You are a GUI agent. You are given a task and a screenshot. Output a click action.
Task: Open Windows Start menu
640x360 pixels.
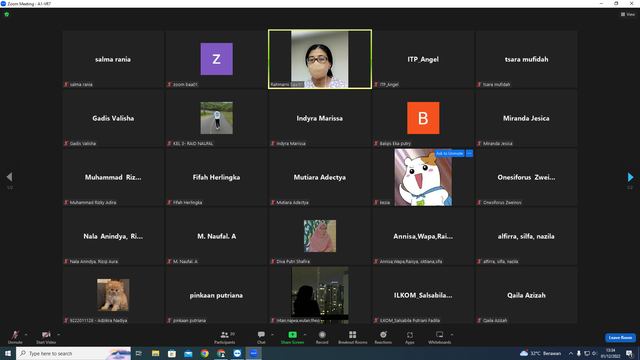[x=8, y=353]
